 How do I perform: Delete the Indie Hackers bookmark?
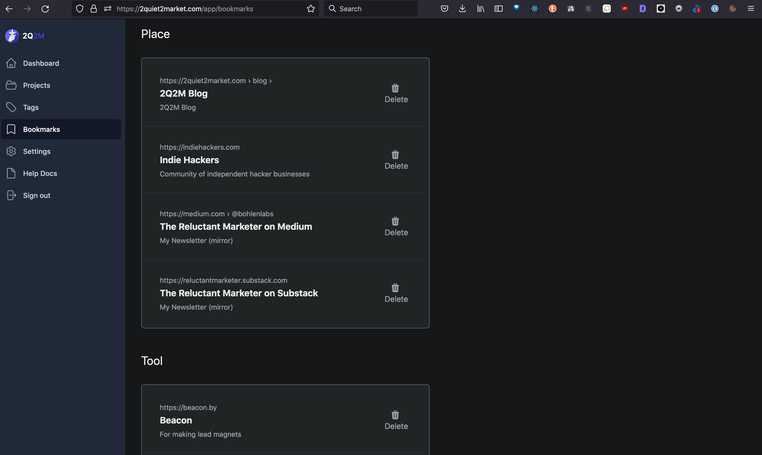click(396, 160)
